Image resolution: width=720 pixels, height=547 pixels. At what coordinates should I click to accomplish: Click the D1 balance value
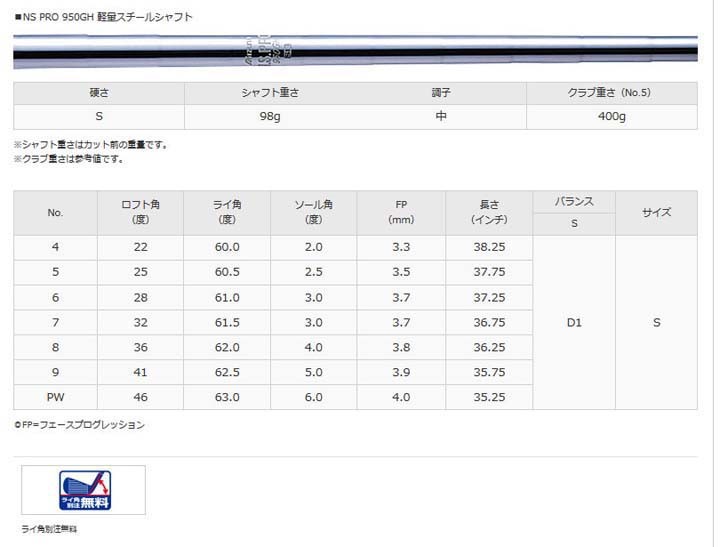point(574,323)
